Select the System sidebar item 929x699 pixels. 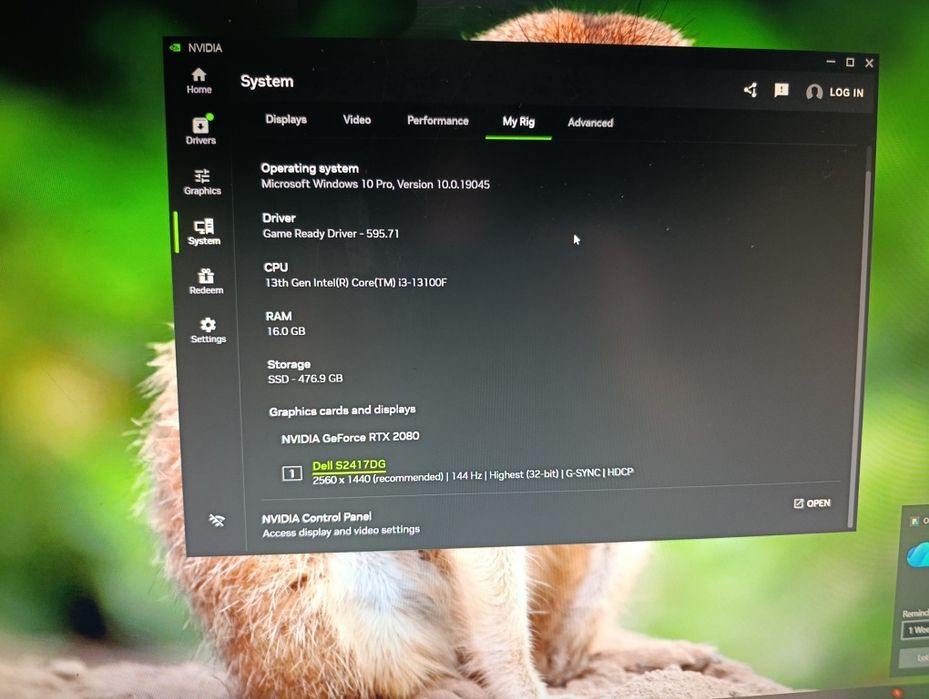204,232
